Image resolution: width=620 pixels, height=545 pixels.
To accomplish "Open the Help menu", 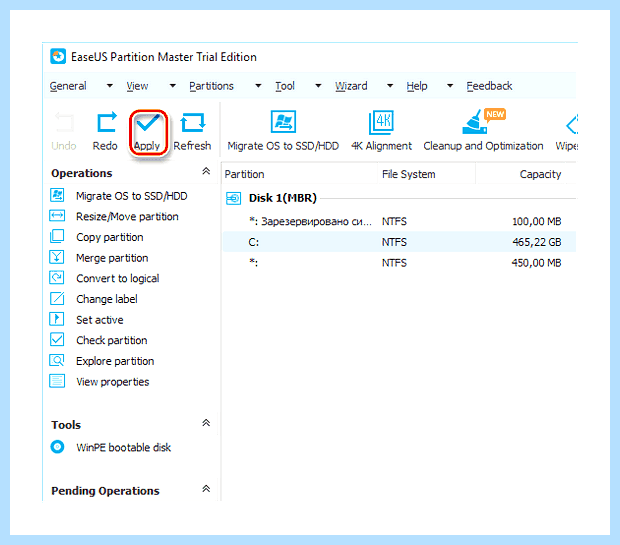I will [417, 86].
